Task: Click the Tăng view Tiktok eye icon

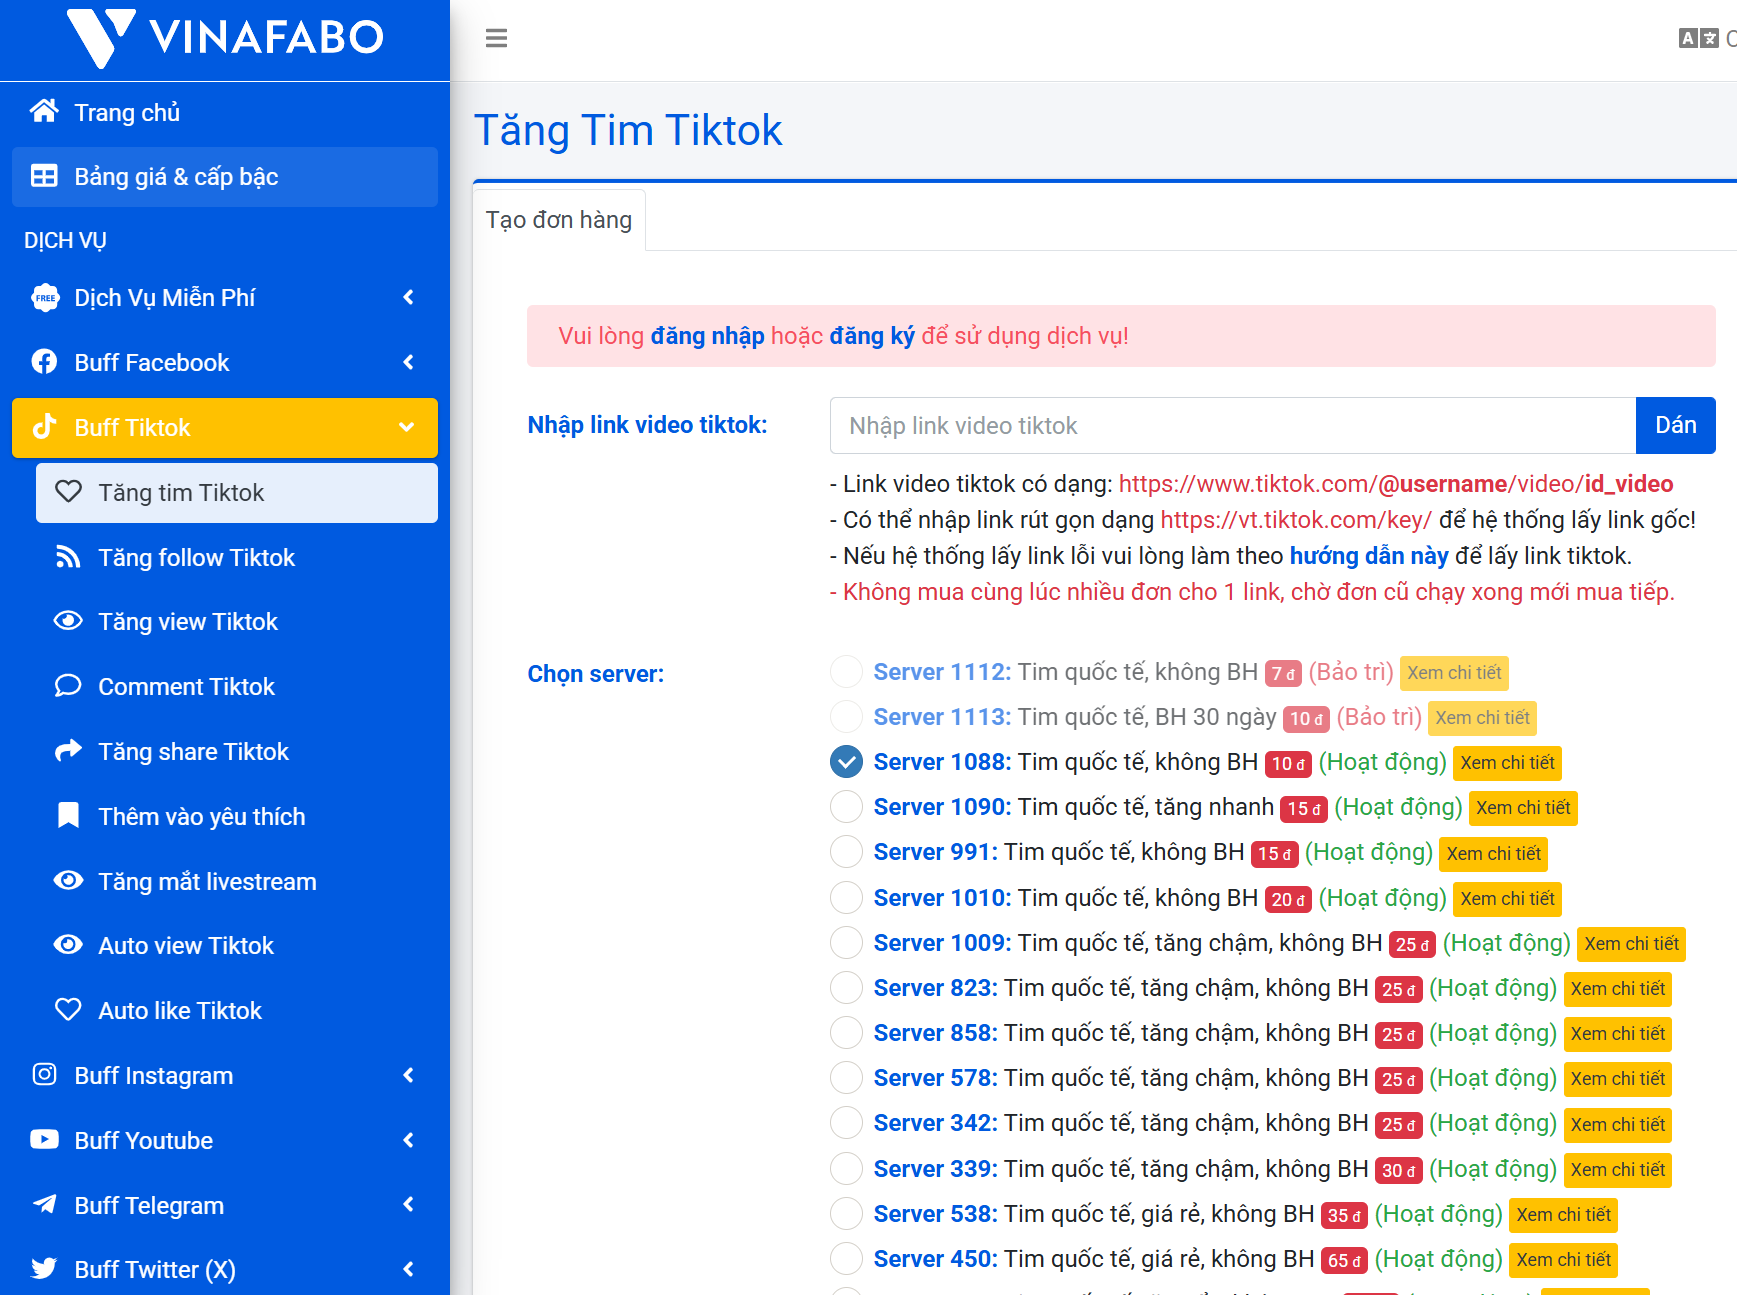Action: click(68, 621)
